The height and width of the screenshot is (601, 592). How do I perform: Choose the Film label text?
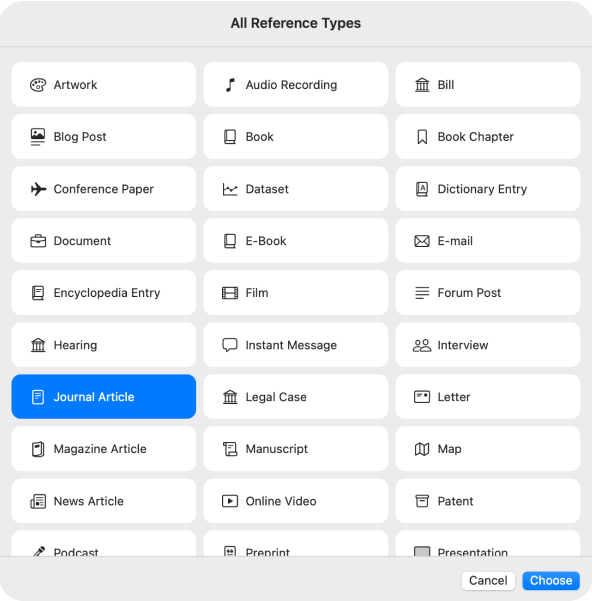point(257,293)
